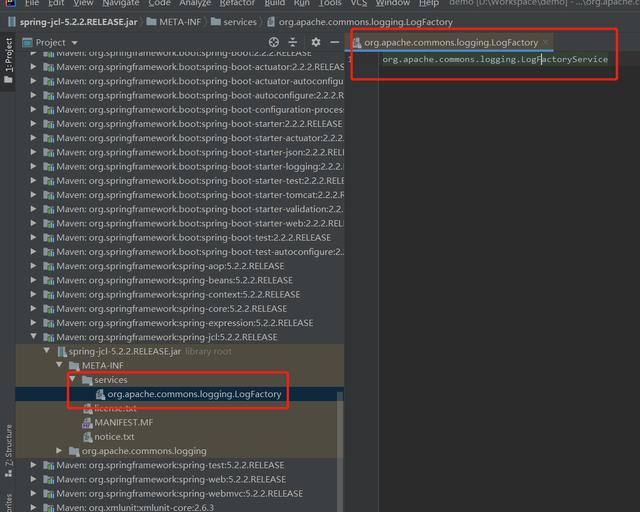Click LogFactoryService text in editor line 1
This screenshot has height=512, width=640.
tap(564, 60)
